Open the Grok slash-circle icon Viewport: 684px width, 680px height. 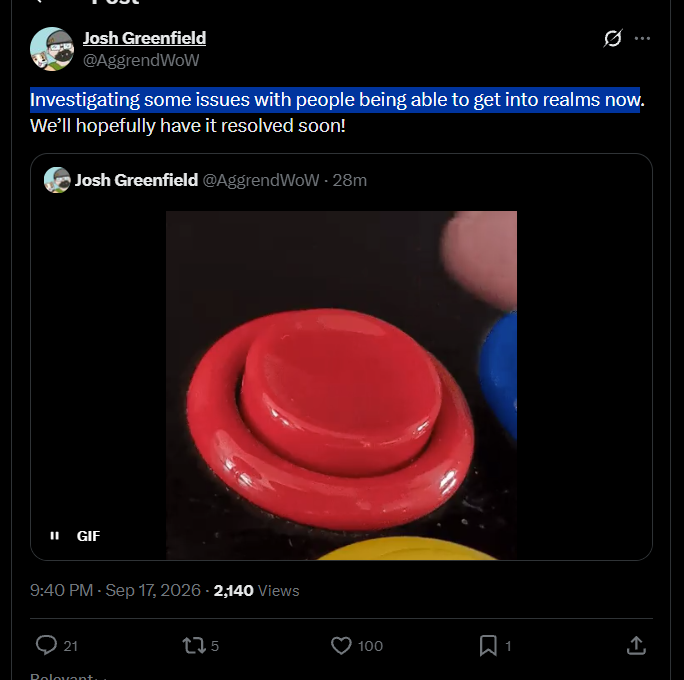pyautogui.click(x=612, y=38)
